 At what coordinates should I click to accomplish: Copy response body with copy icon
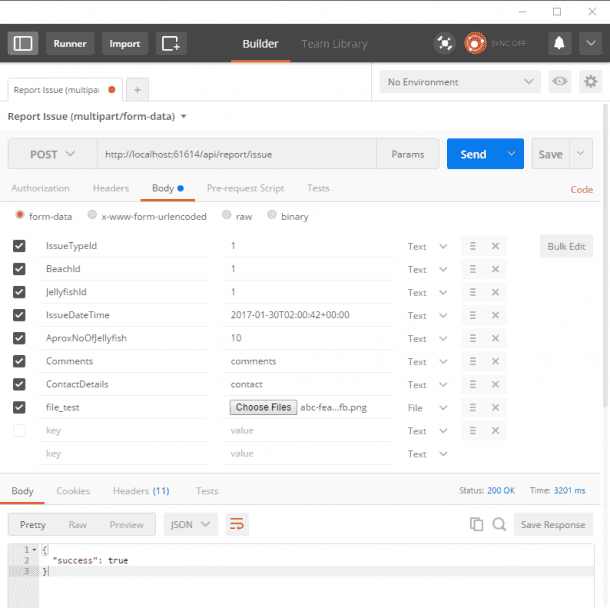[477, 524]
